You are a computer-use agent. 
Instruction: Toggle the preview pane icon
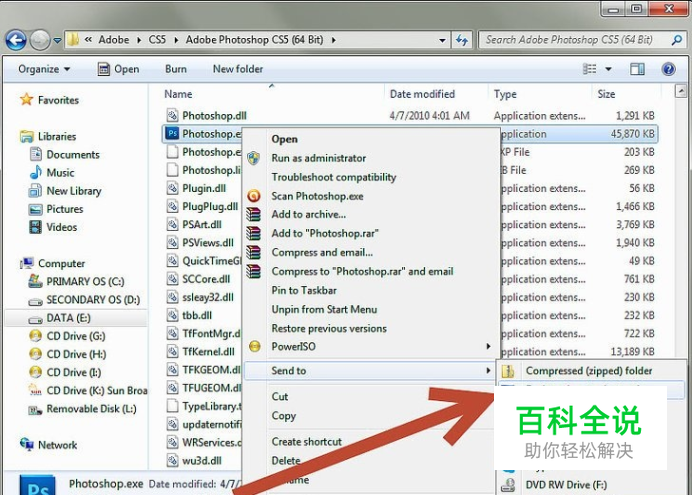[637, 69]
